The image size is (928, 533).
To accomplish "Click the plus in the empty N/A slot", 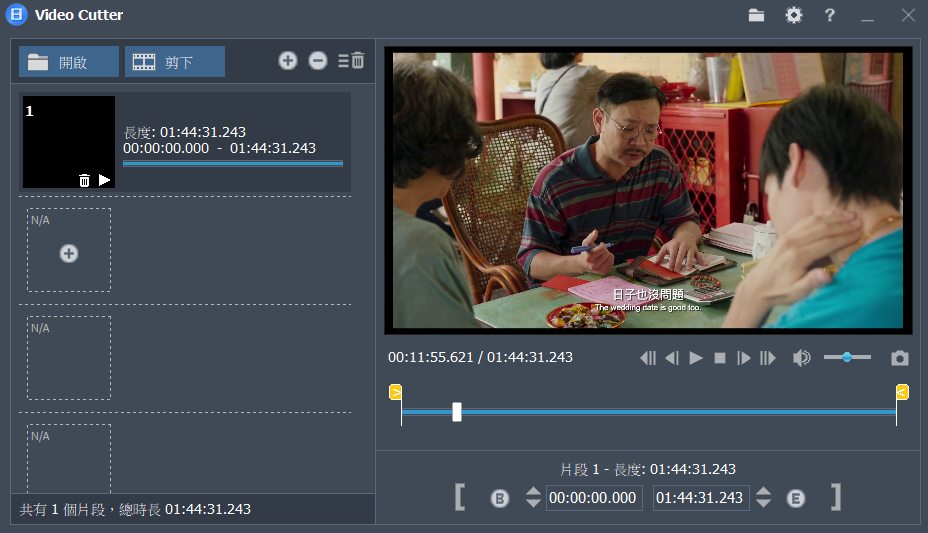I will [69, 254].
